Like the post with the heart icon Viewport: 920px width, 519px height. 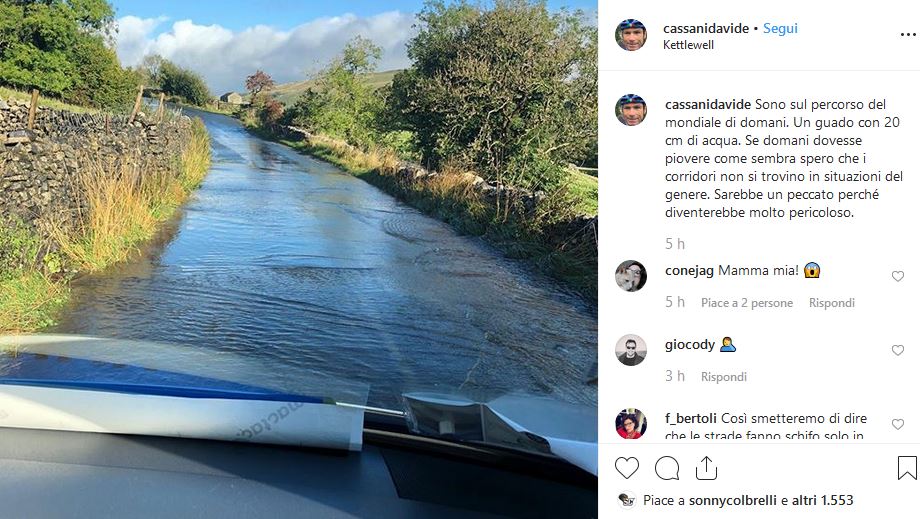[627, 468]
